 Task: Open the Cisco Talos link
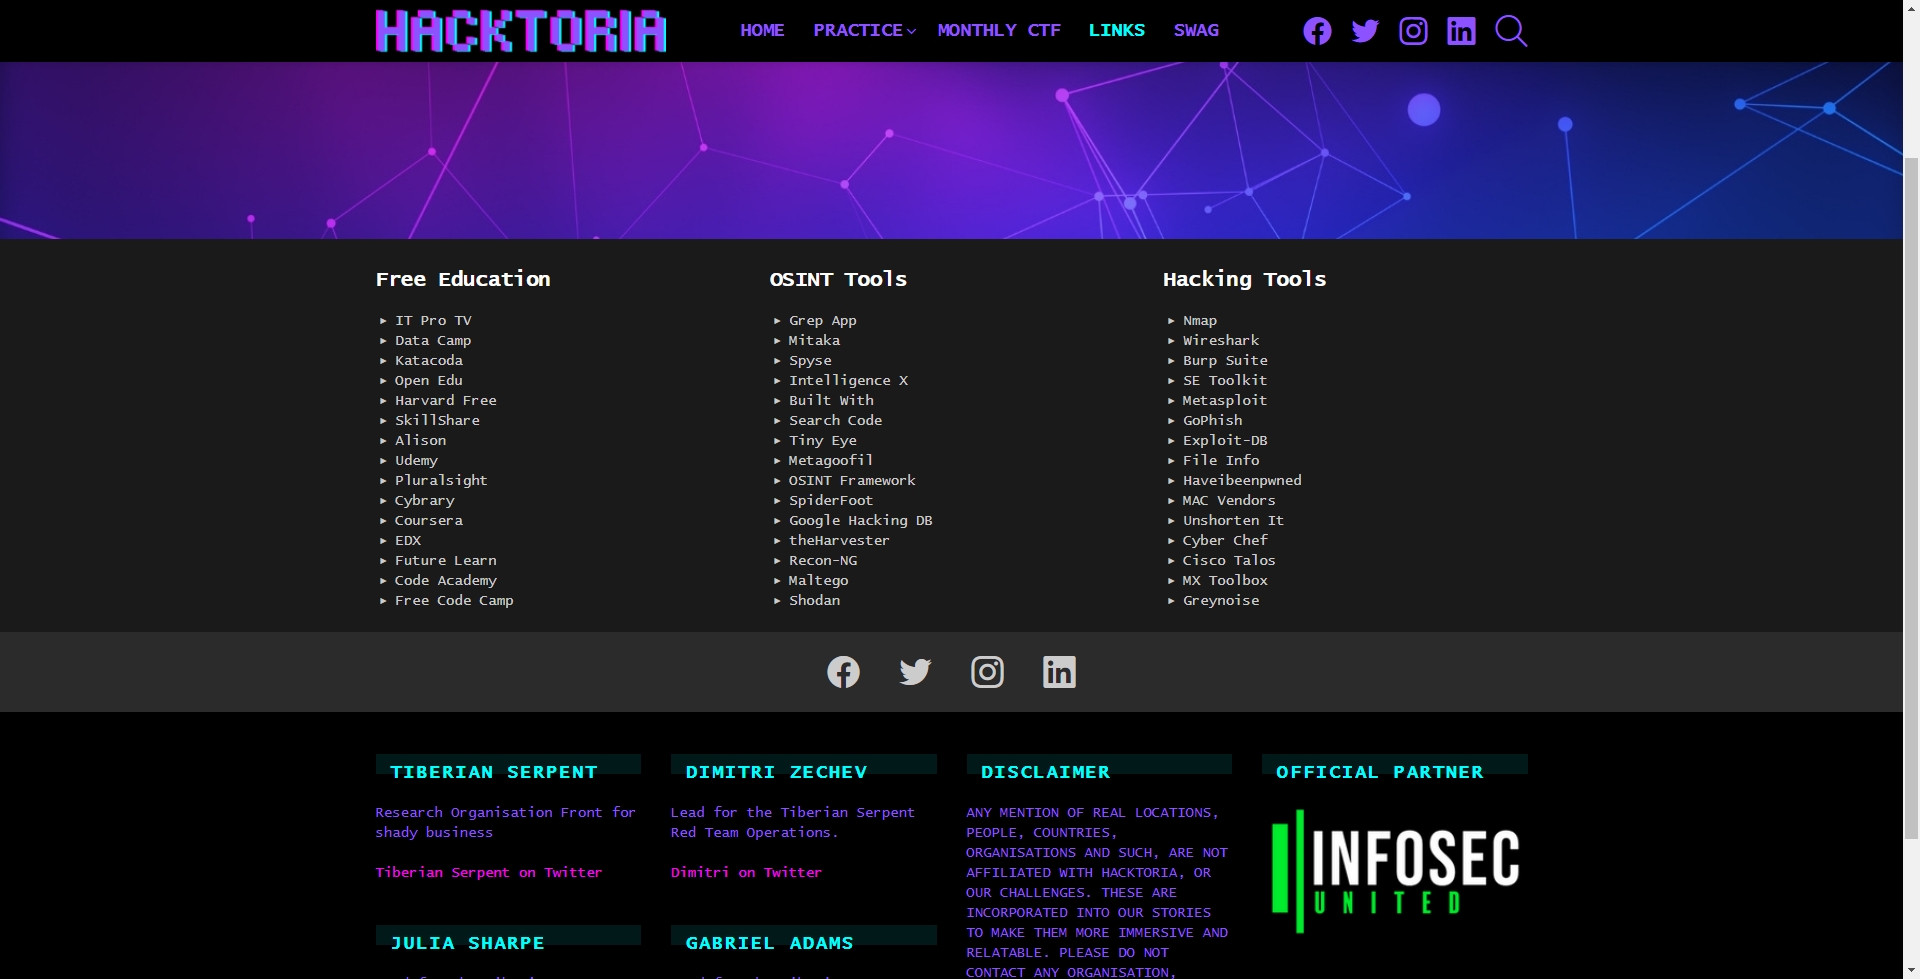pyautogui.click(x=1229, y=560)
